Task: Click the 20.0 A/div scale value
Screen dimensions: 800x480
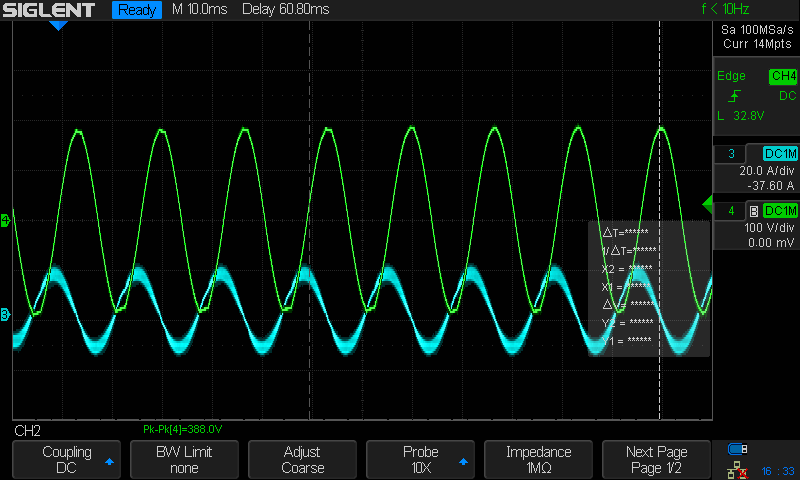Action: [767, 171]
